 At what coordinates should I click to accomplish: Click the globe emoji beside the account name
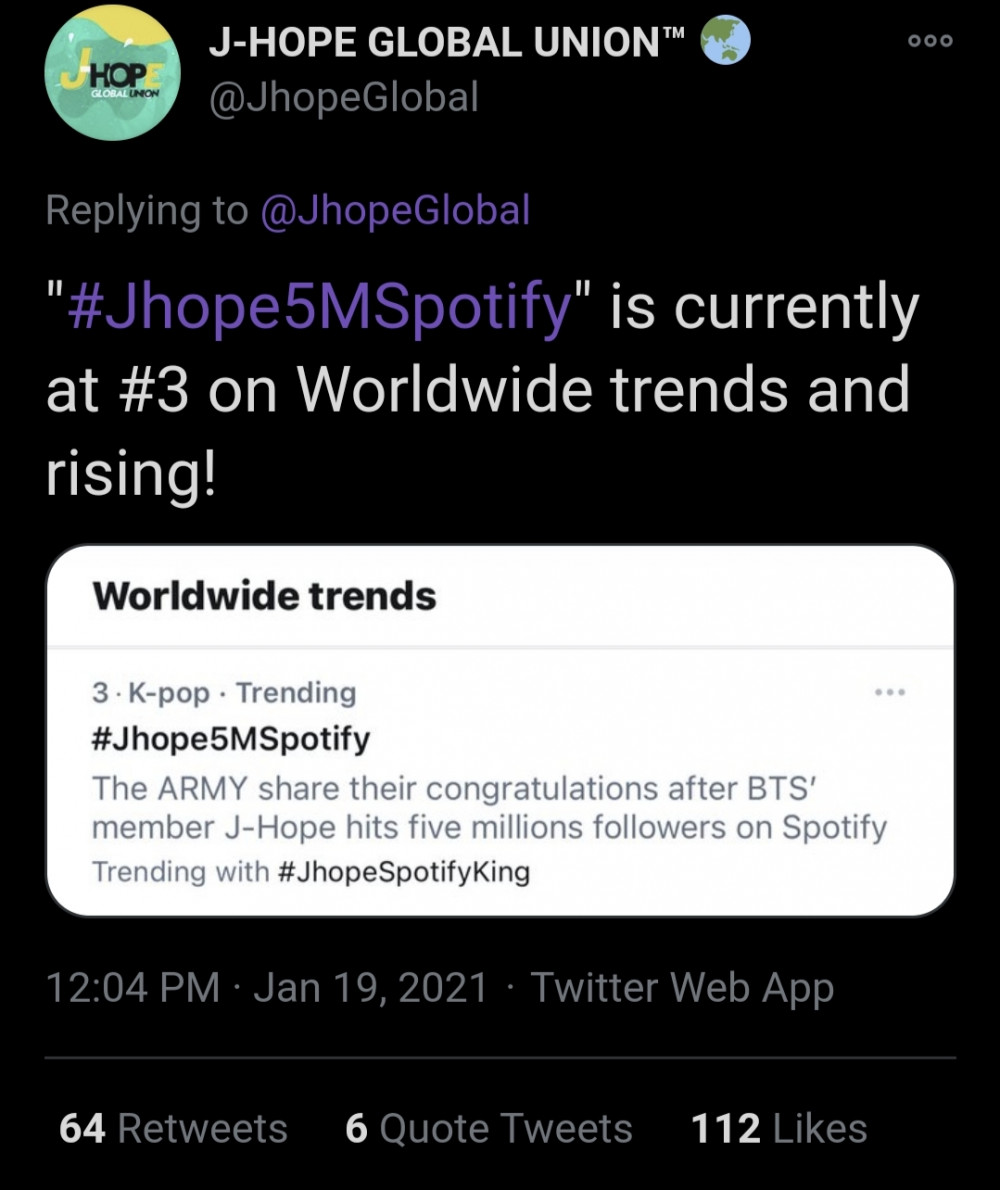[725, 41]
